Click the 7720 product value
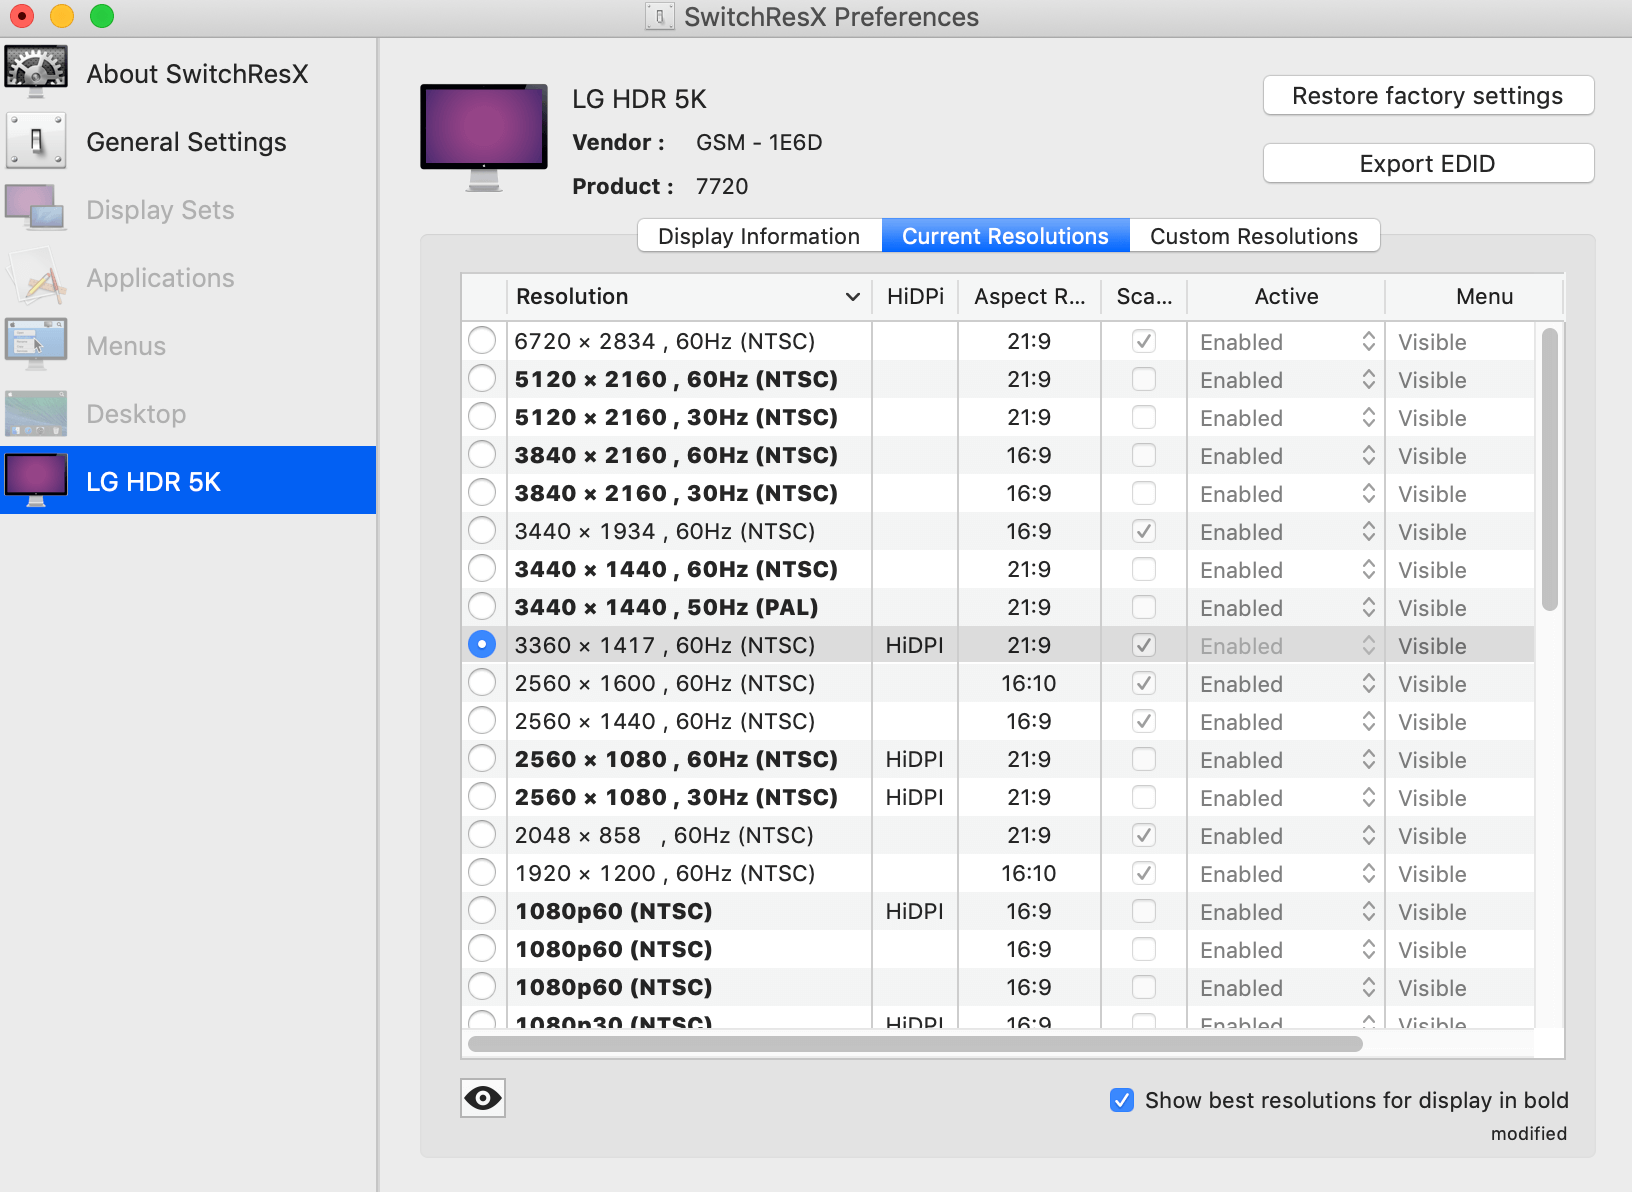 (x=722, y=186)
